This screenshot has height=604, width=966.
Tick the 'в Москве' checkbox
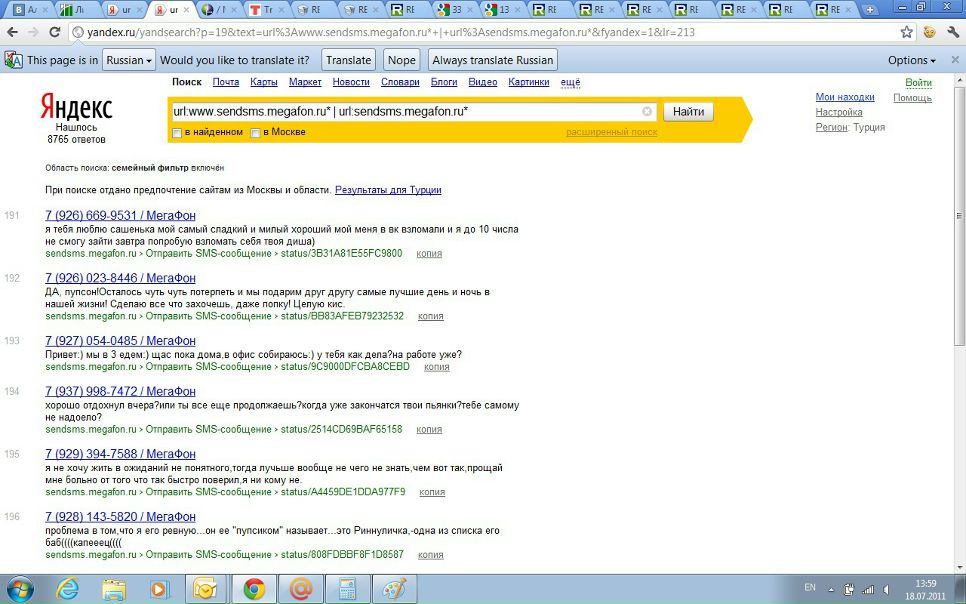[256, 133]
